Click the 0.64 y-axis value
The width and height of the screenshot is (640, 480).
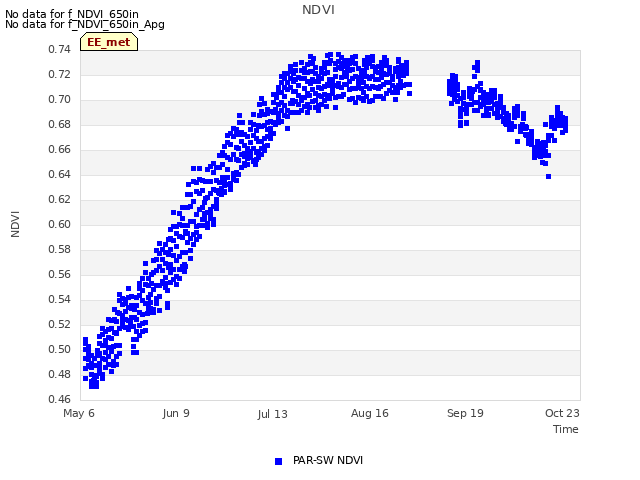pos(60,174)
